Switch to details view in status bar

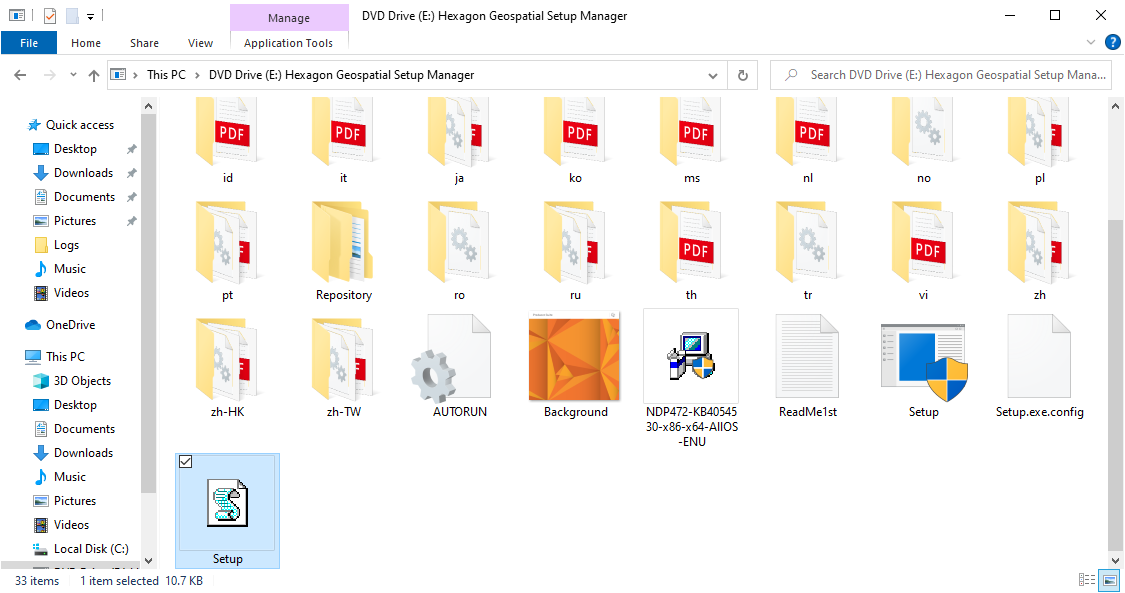[1087, 580]
